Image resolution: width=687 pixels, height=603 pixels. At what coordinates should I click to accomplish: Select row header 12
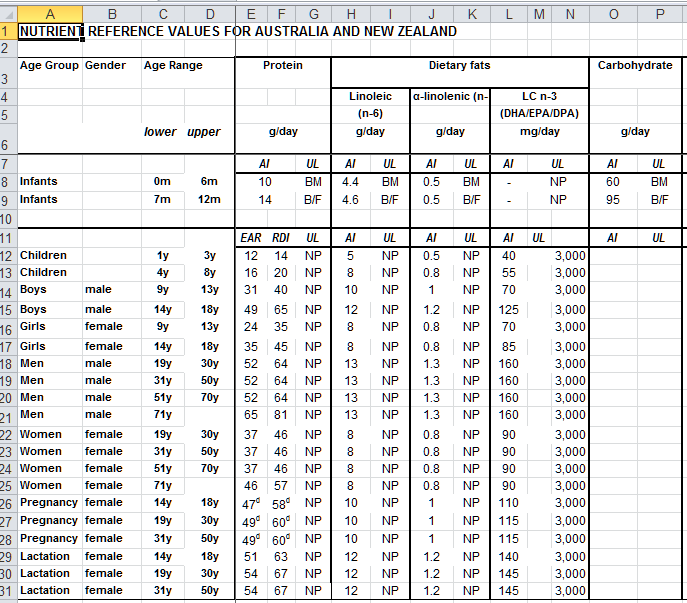tap(8, 256)
